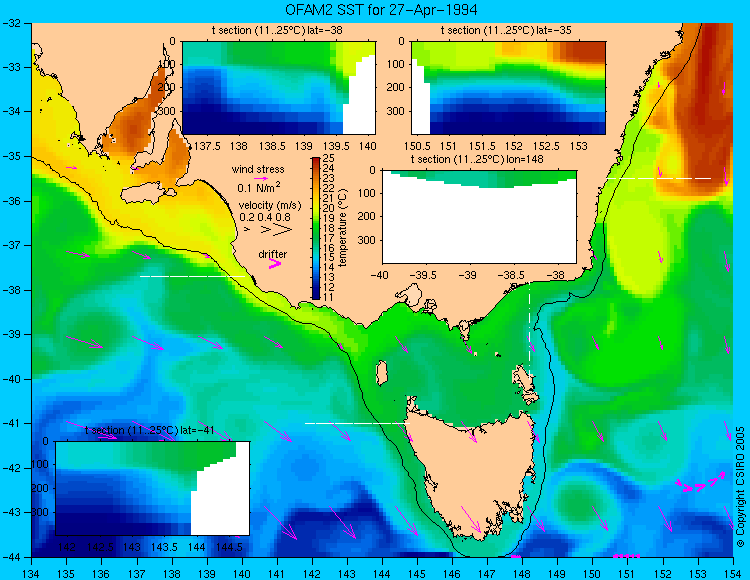
Task: Click the 'velocity (m/s)' legend label
Action: tap(270, 206)
